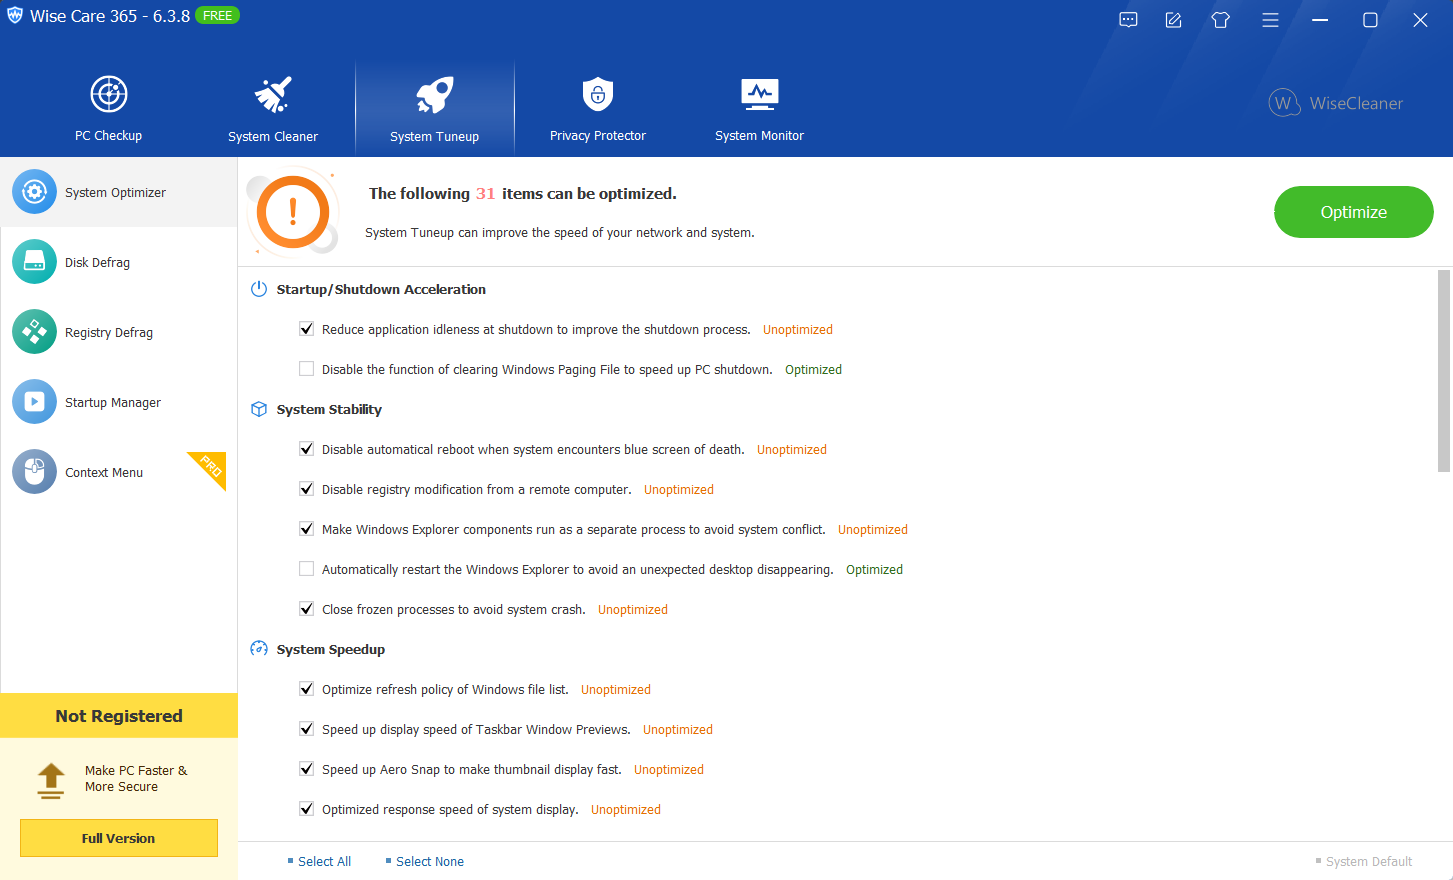Click Make PC Faster & More Secure text
This screenshot has width=1453, height=880.
[x=136, y=778]
